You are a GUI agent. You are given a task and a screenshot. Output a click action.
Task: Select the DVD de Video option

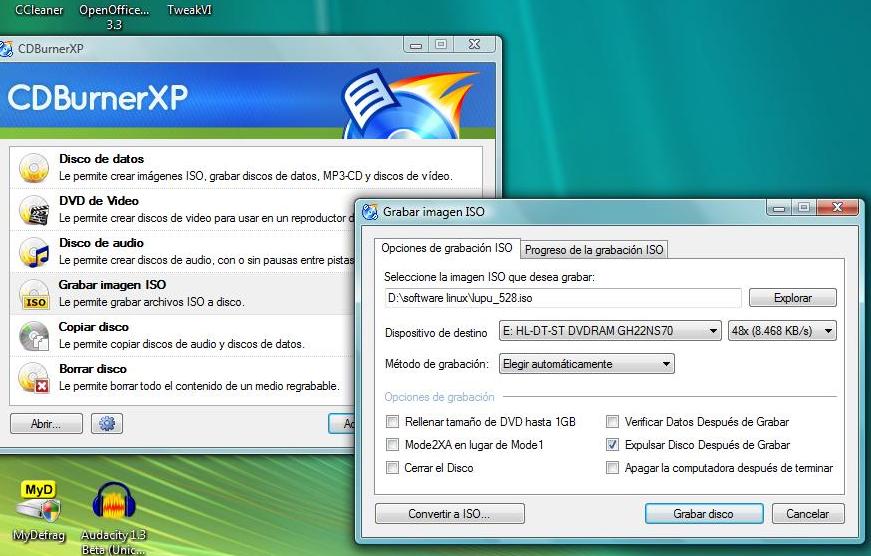point(183,210)
